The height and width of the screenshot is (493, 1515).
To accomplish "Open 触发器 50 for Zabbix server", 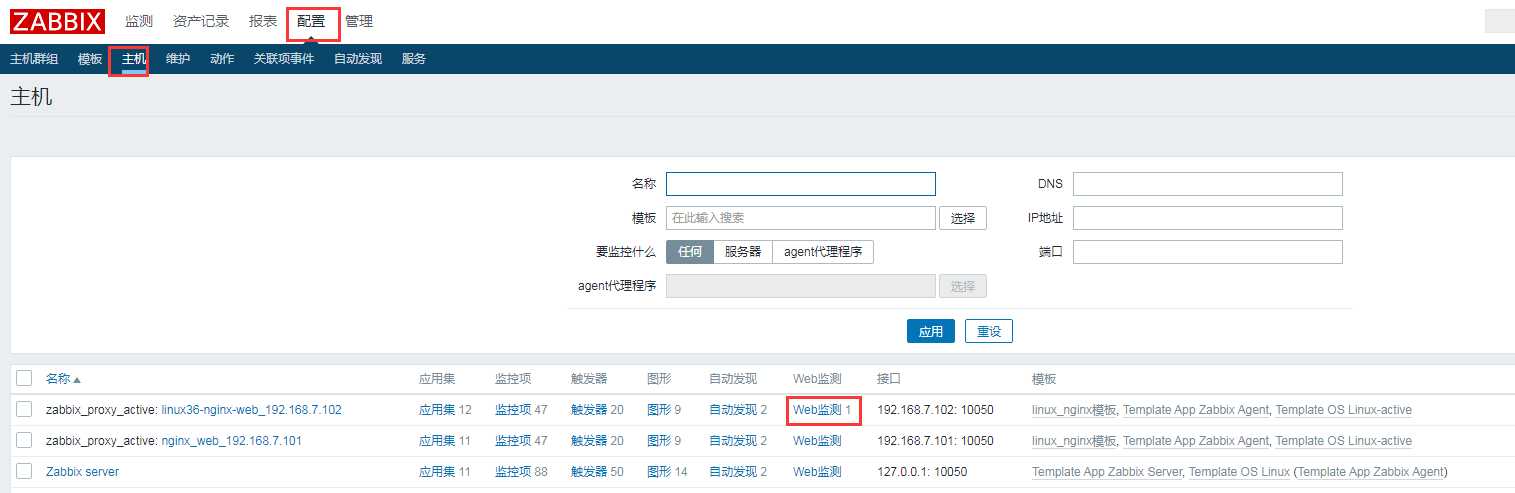I will click(589, 472).
